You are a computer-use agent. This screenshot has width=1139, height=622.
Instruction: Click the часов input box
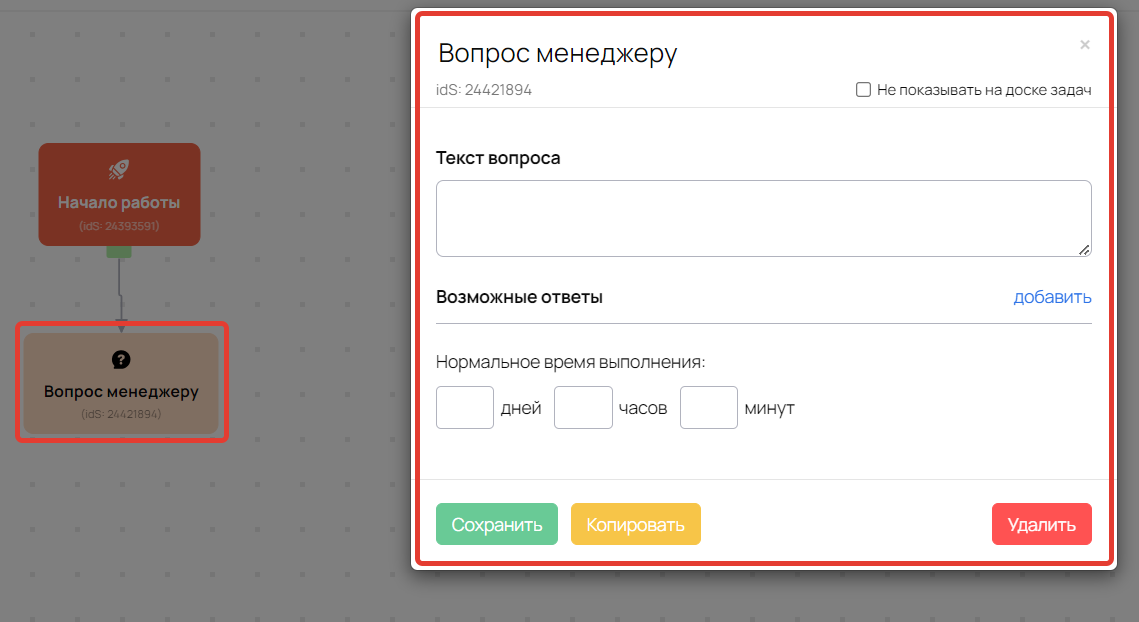point(583,408)
